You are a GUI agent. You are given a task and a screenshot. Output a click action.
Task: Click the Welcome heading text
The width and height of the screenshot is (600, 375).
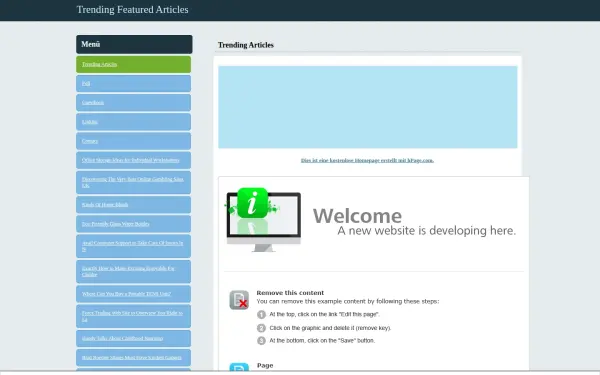[x=357, y=216]
